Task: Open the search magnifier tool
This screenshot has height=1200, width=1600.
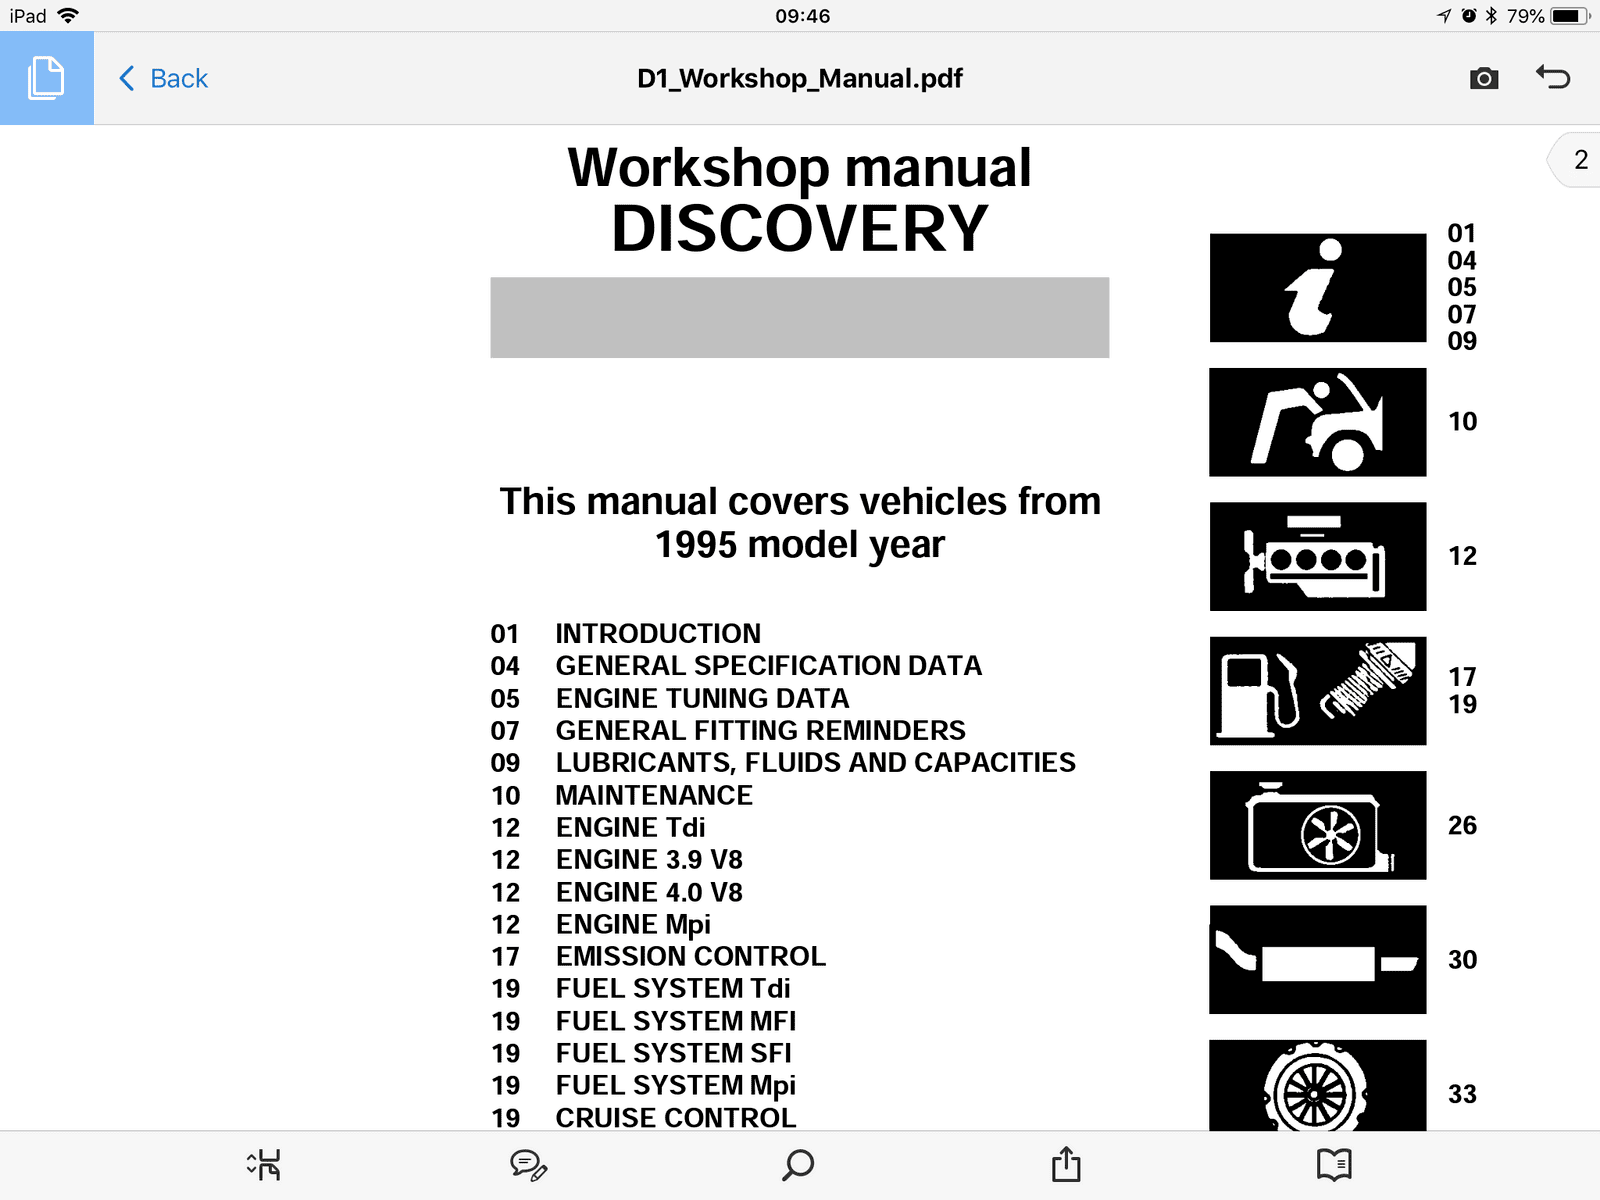Action: tap(798, 1164)
